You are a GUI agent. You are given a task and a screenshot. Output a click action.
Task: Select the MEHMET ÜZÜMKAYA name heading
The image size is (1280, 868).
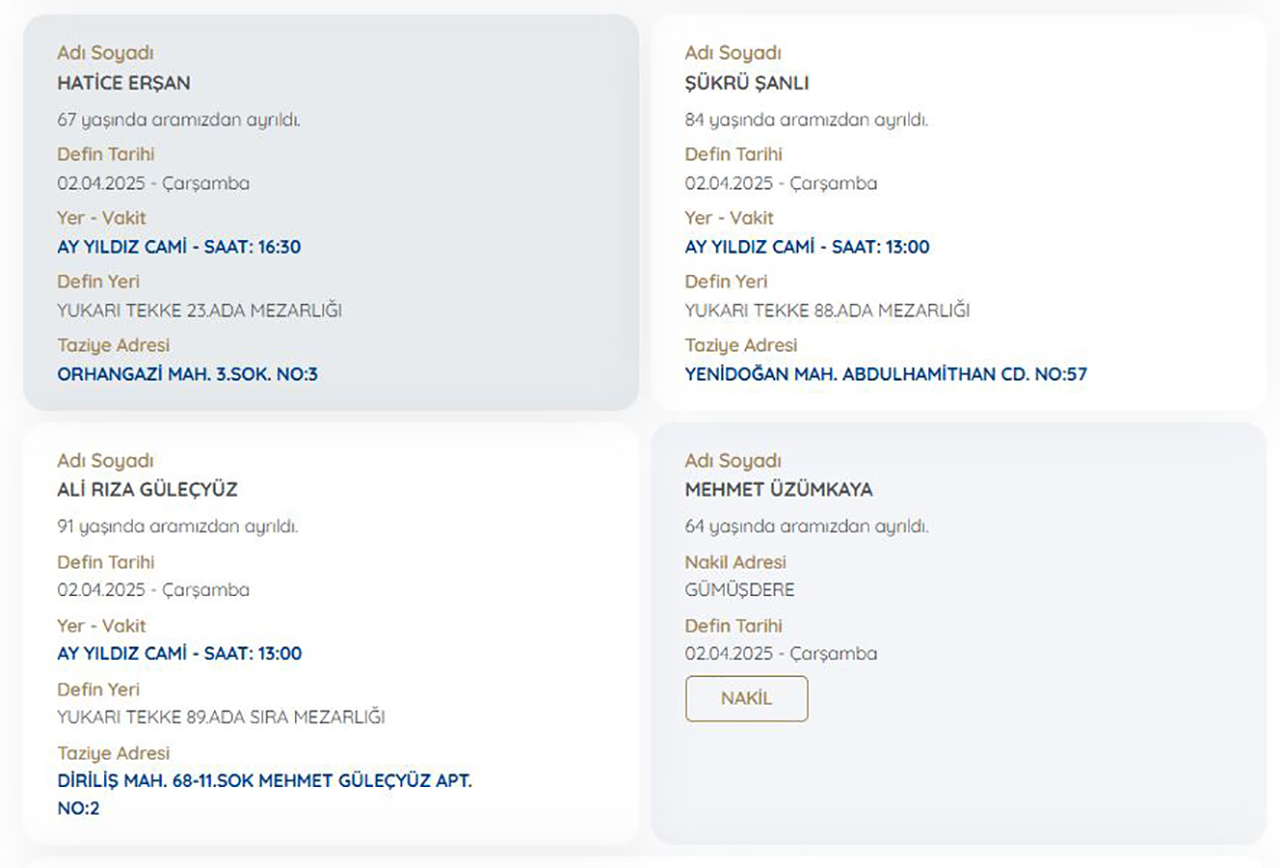click(x=778, y=490)
